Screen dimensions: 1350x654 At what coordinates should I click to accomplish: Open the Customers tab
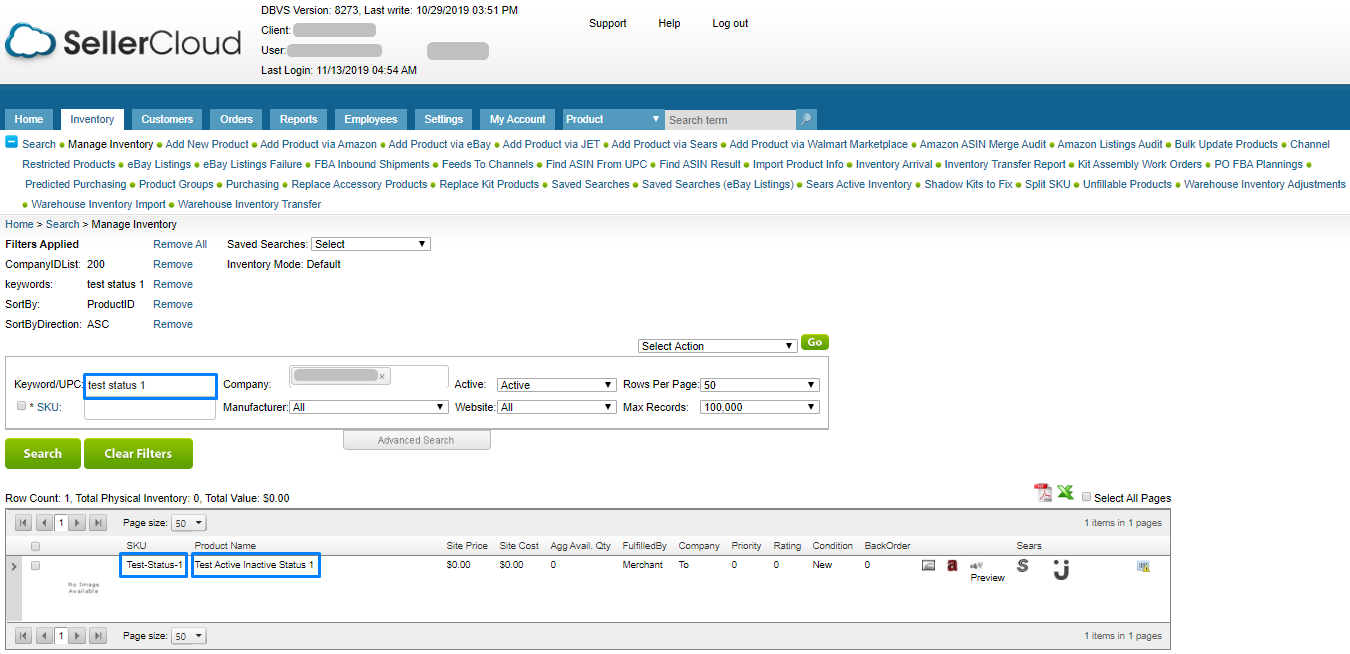click(x=167, y=119)
